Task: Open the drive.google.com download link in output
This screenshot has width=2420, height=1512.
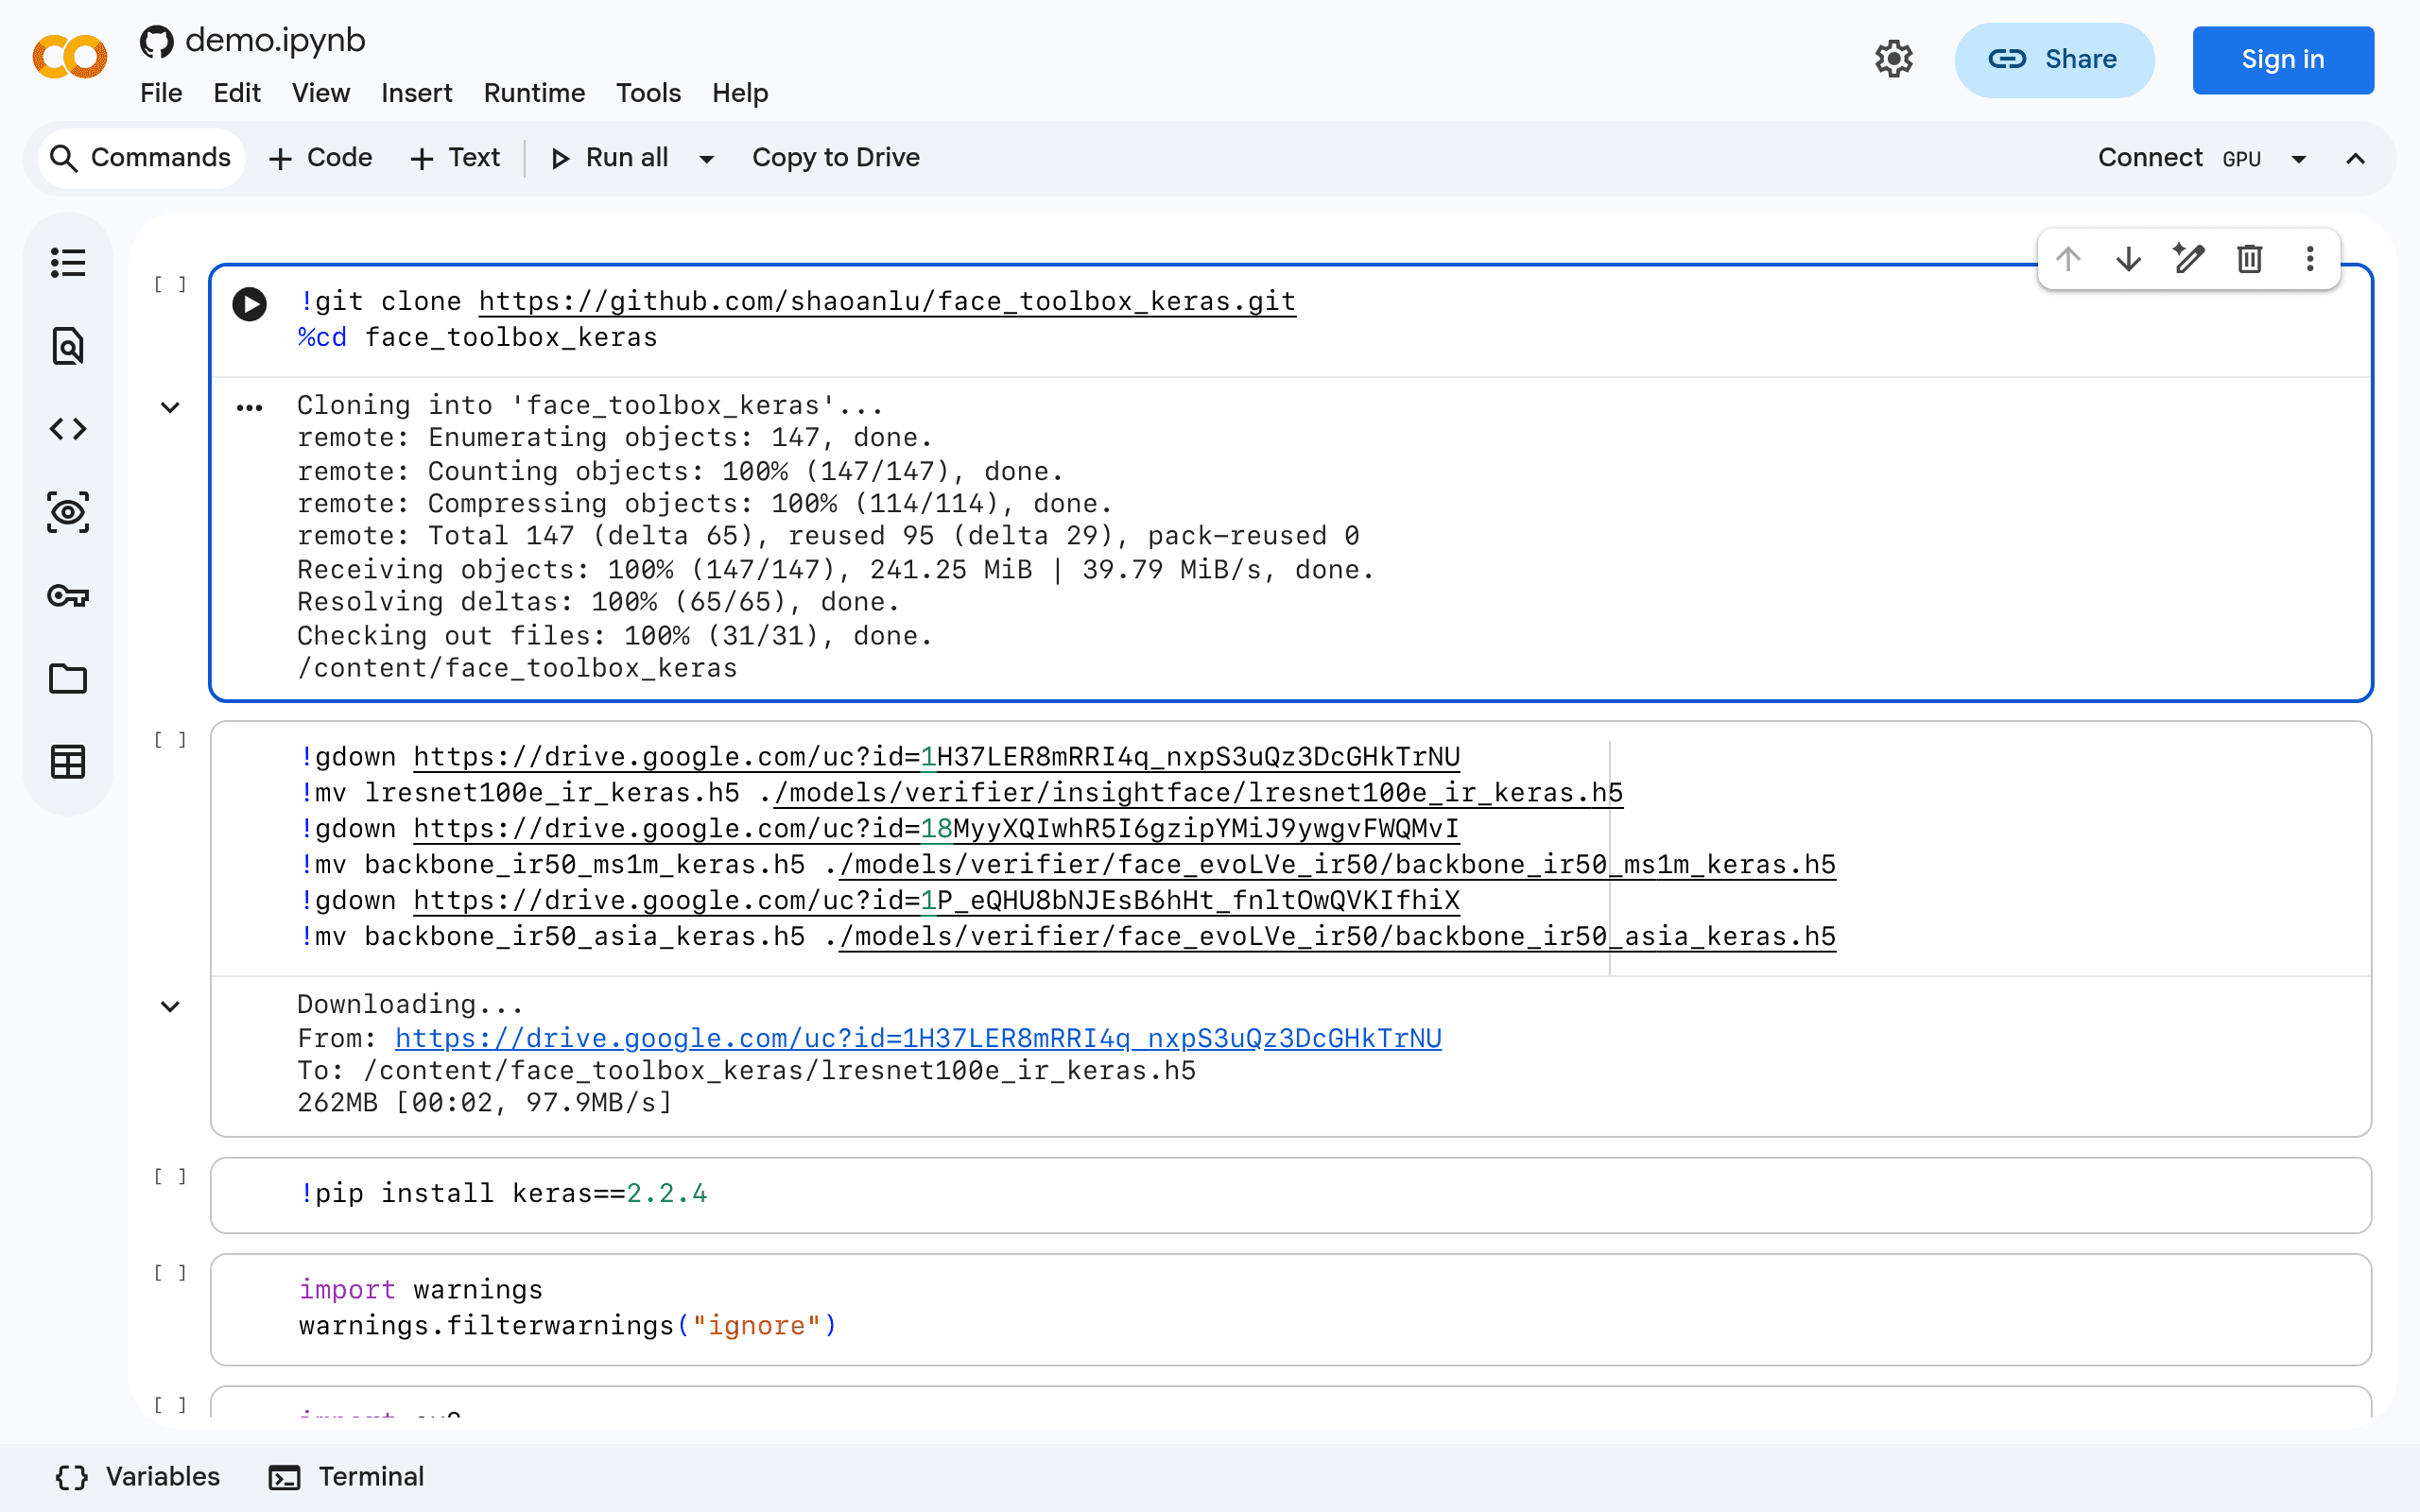Action: click(918, 1038)
